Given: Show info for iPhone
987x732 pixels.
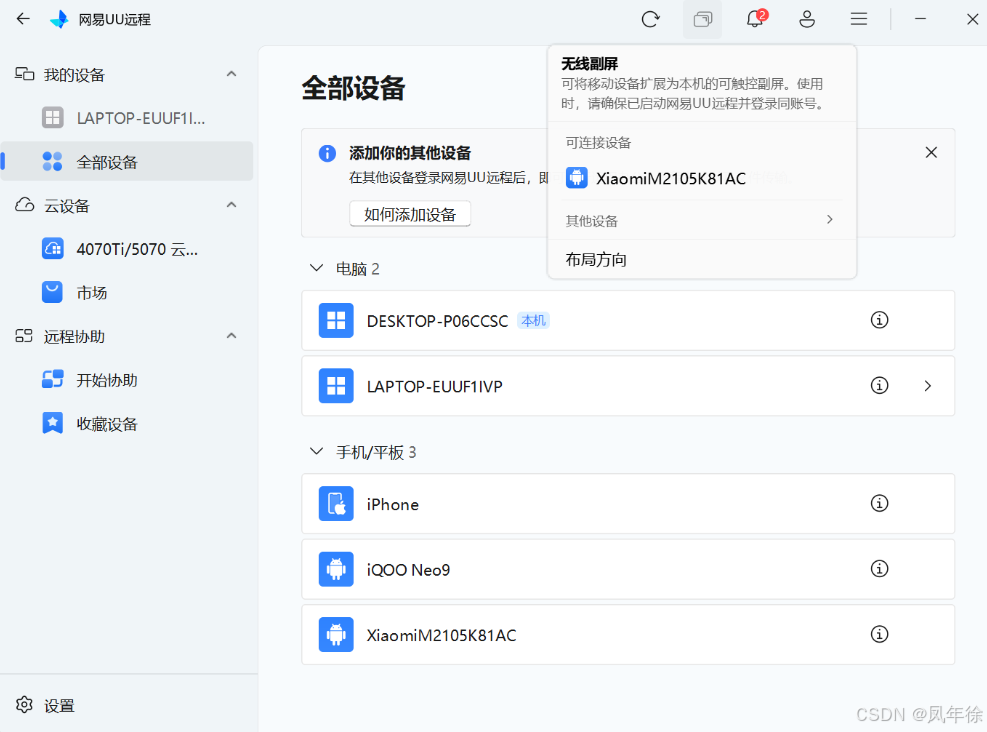Looking at the screenshot, I should coord(879,503).
